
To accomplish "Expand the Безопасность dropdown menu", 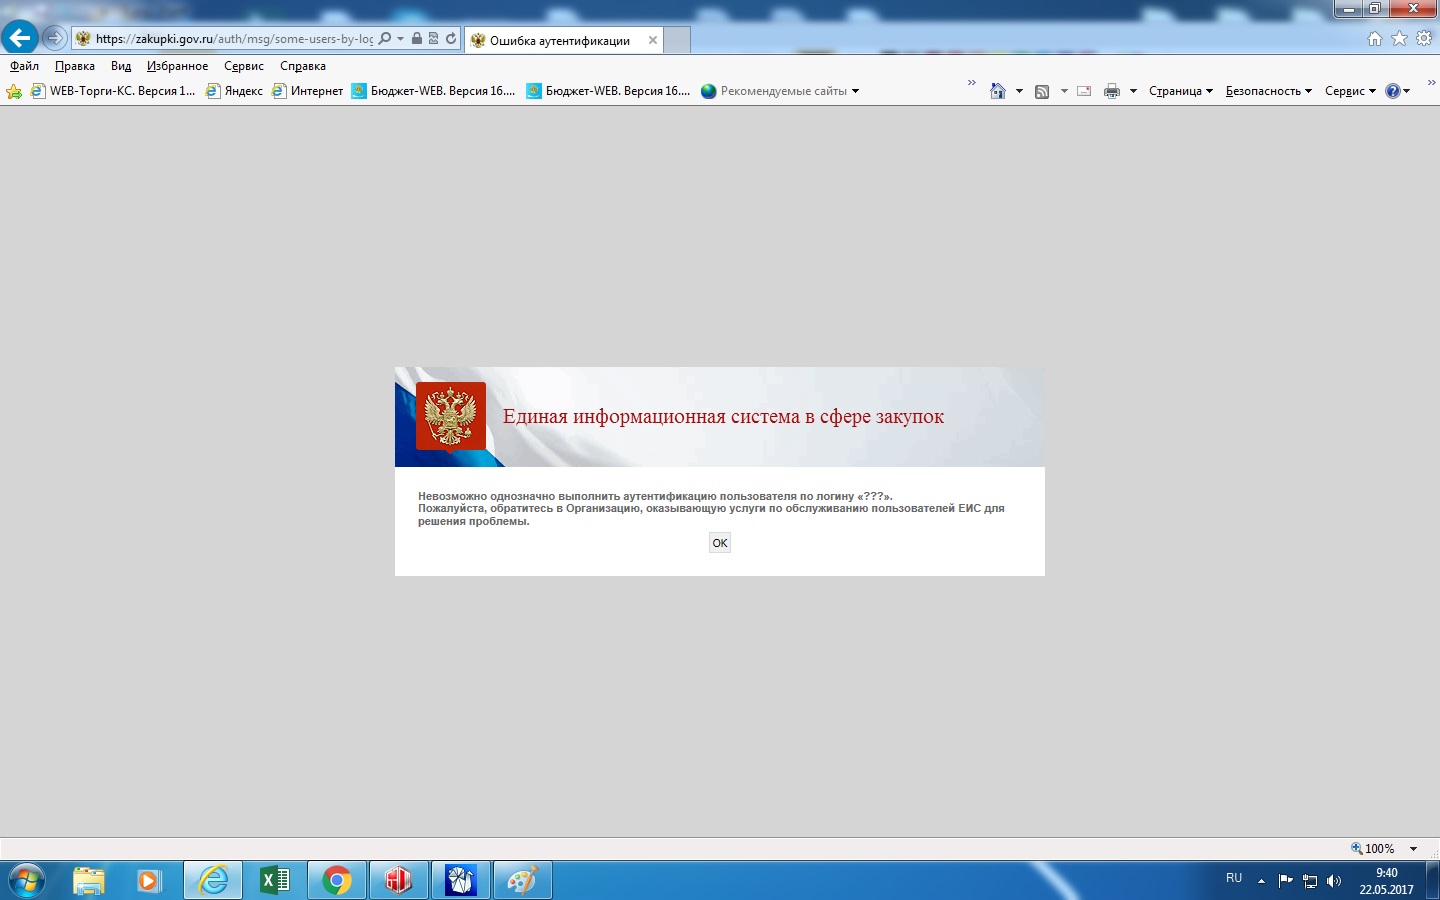I will (1268, 91).
